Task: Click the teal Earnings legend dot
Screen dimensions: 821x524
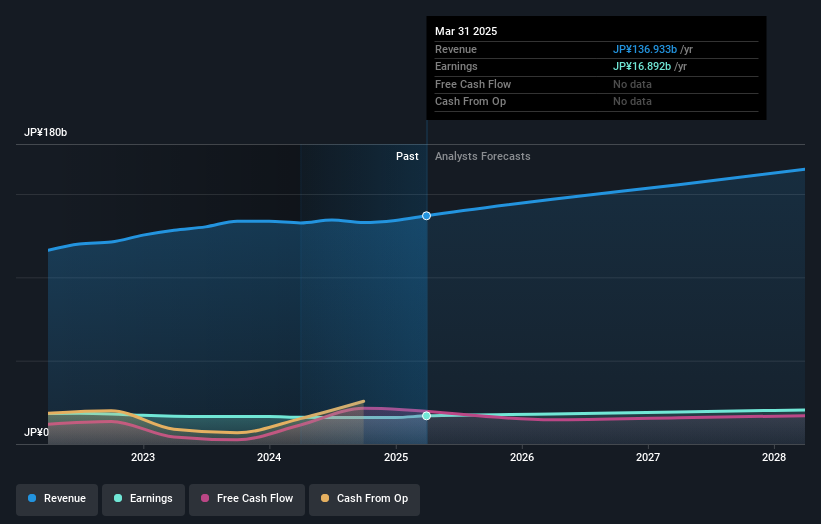Action: (x=118, y=498)
